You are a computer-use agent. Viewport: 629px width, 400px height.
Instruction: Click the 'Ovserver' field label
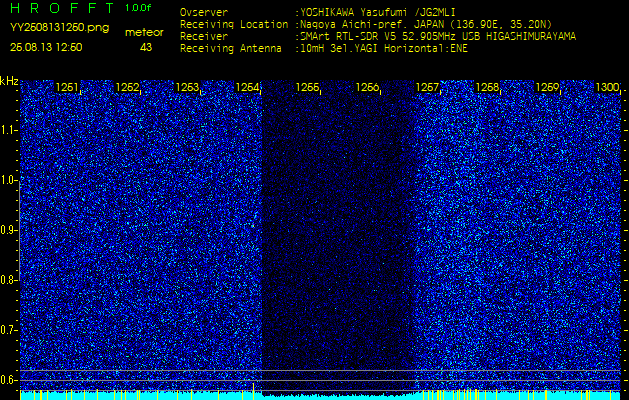[x=204, y=12]
